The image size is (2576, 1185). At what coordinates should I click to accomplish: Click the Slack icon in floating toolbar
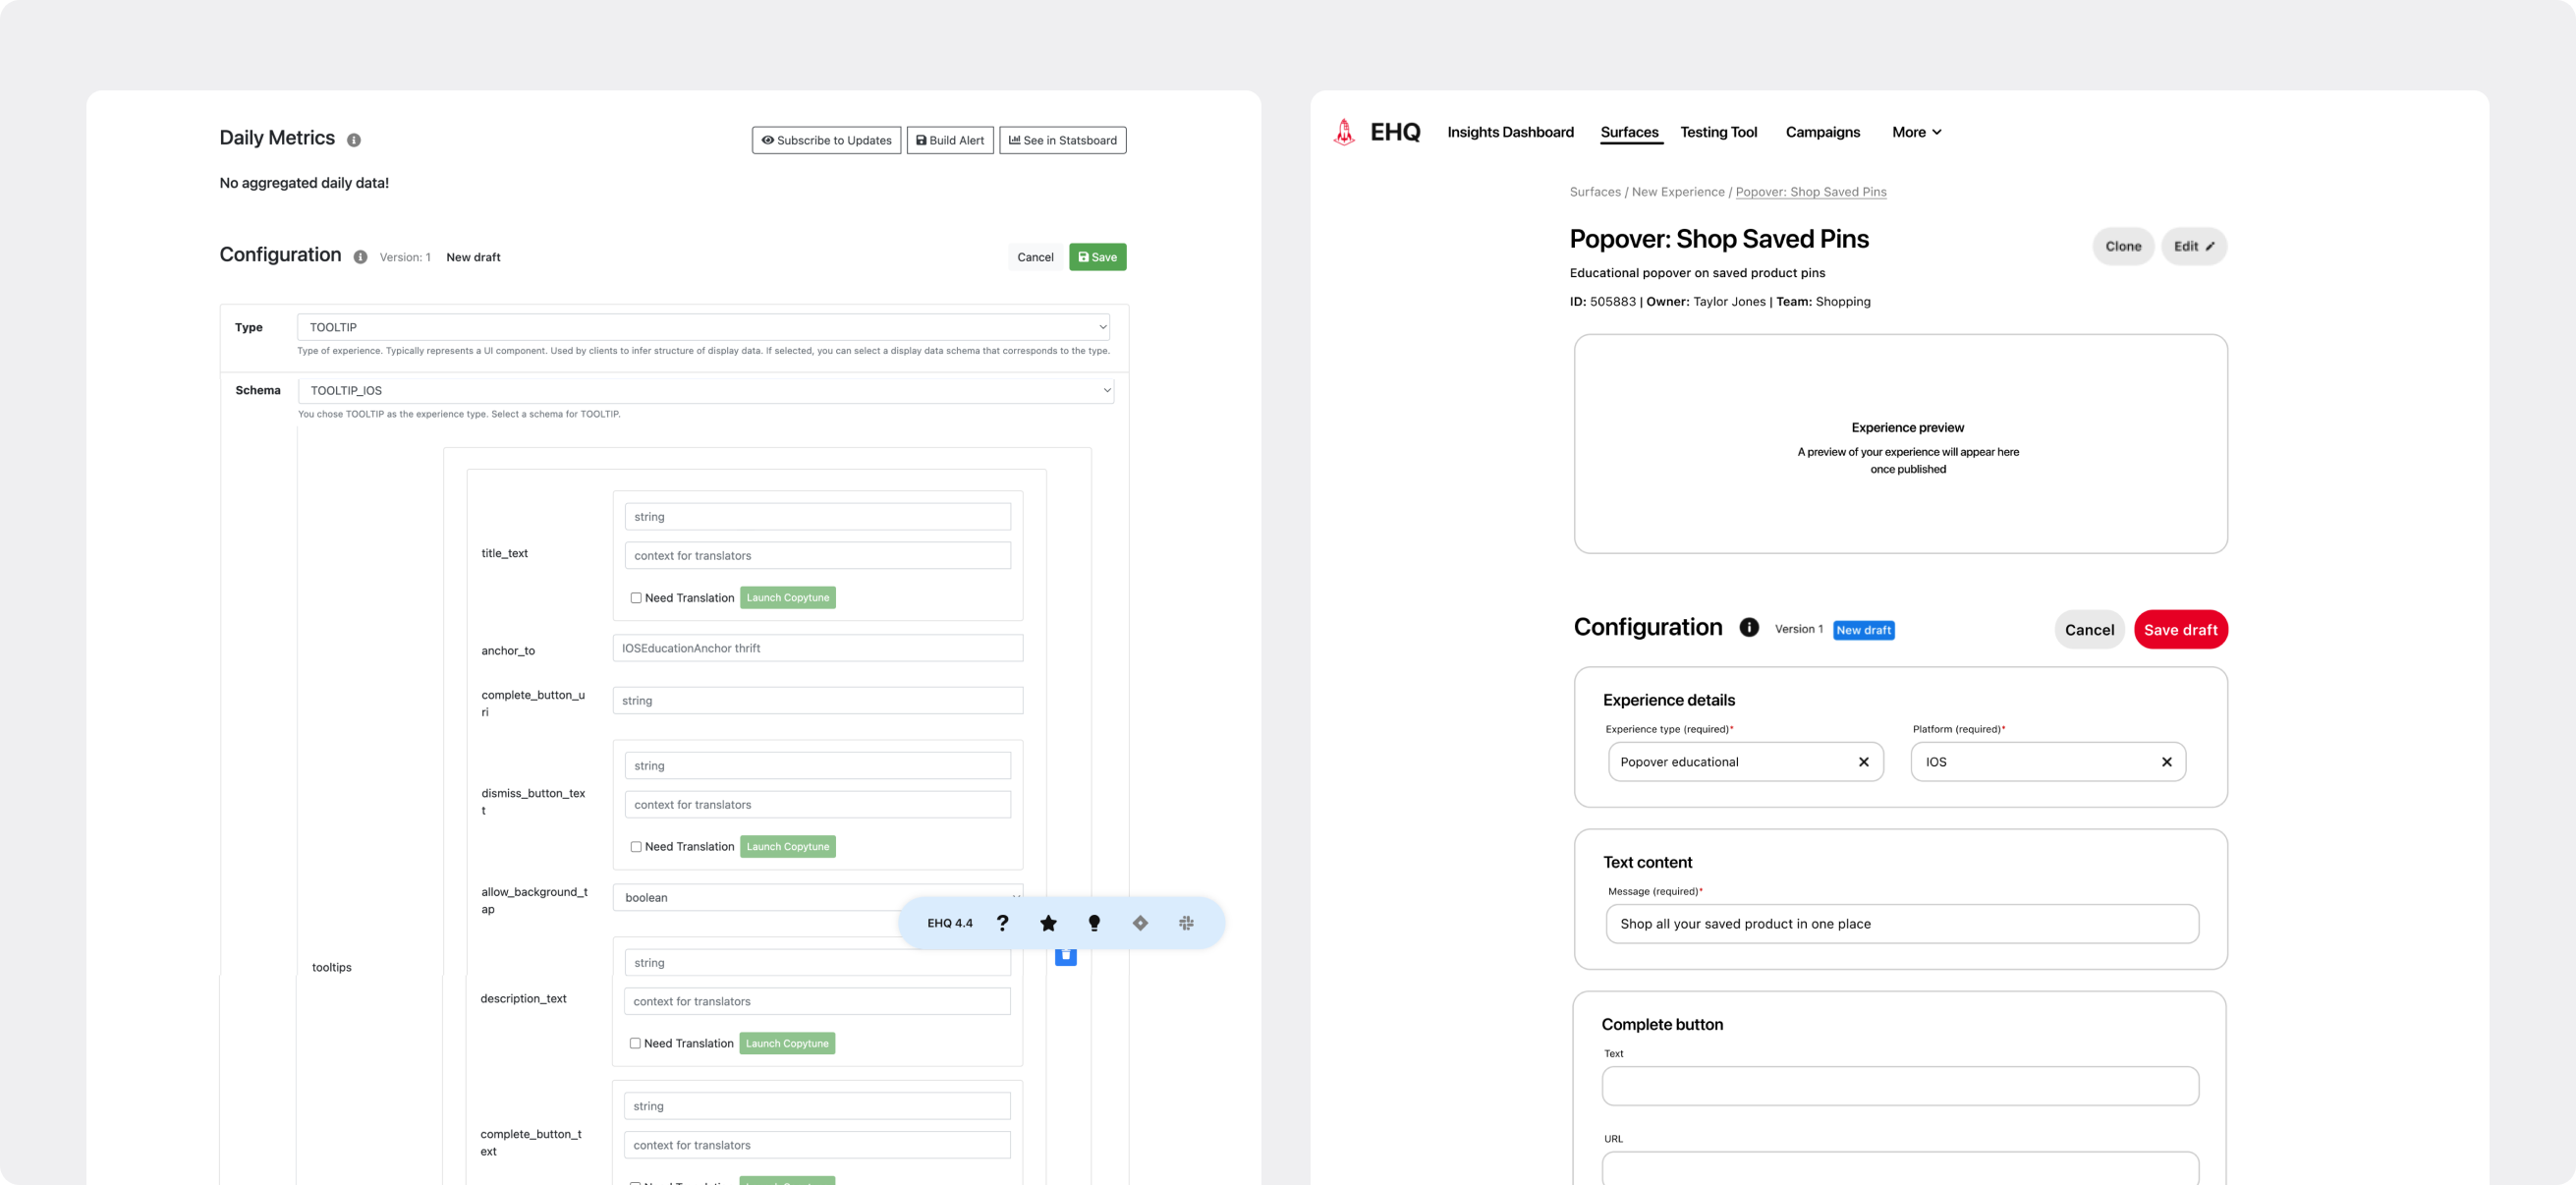tap(1186, 923)
